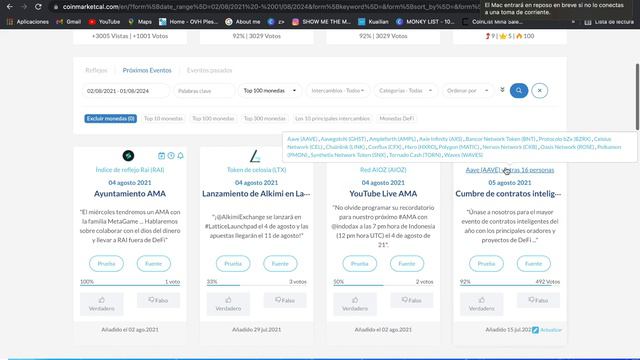Toggle the Top 10 monedas chip
The height and width of the screenshot is (360, 640).
[163, 118]
